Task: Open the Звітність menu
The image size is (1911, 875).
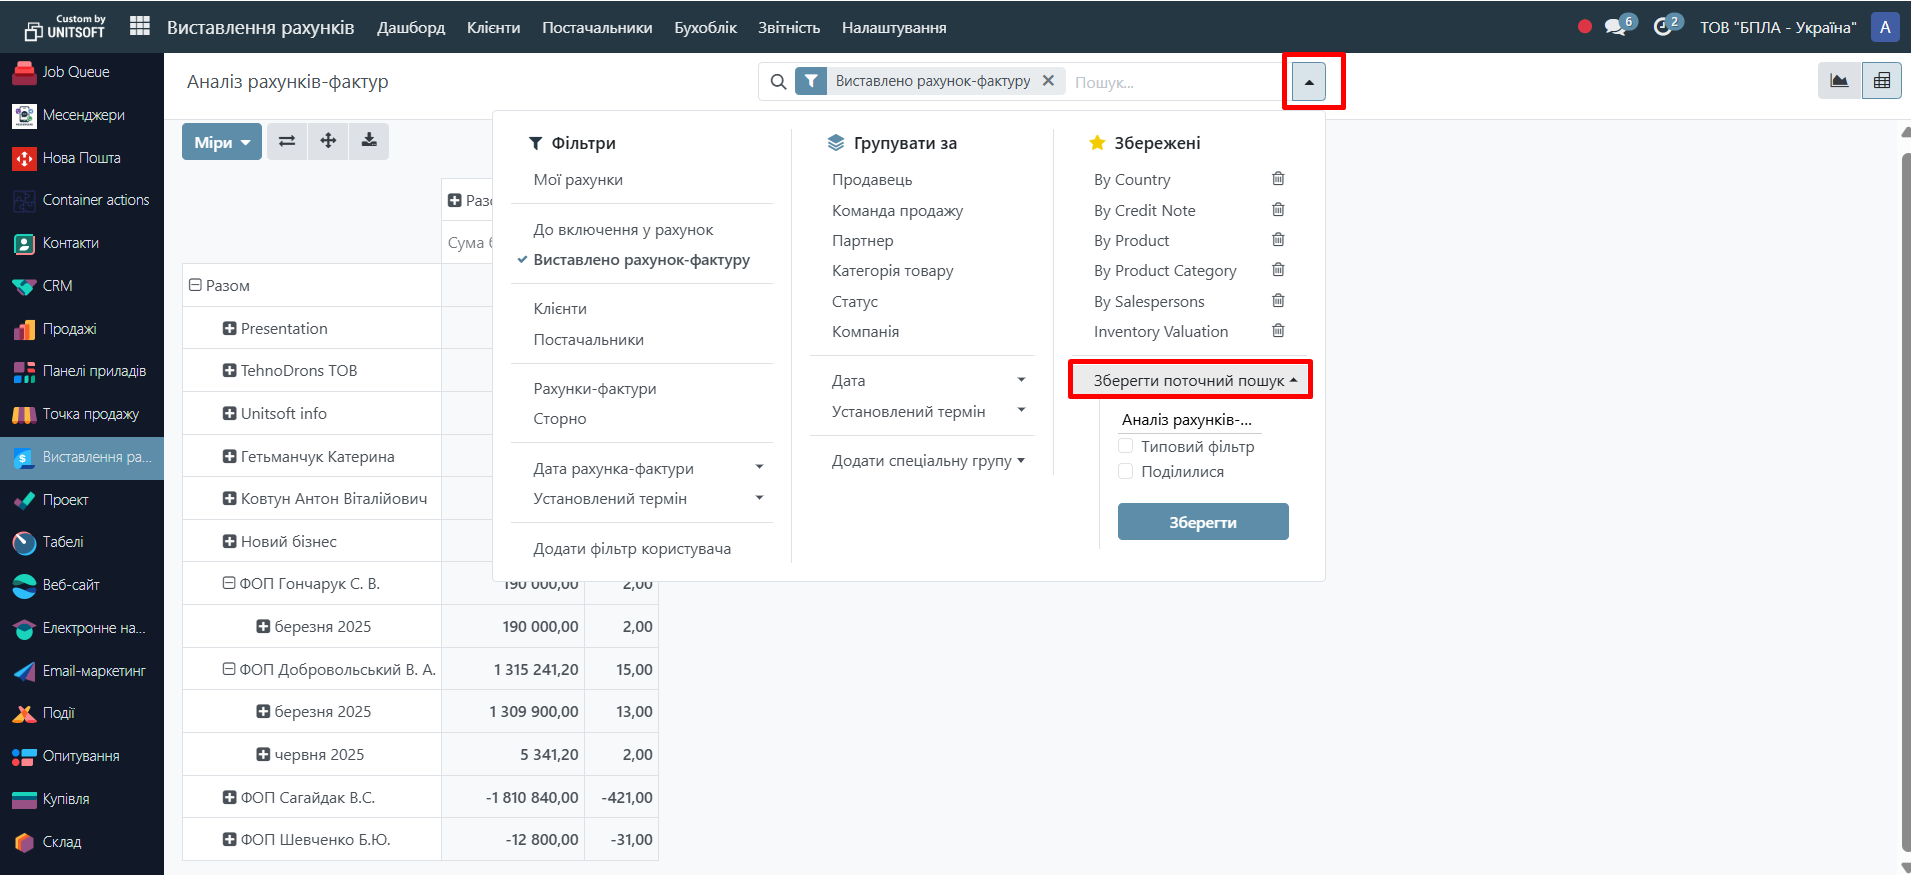Action: (788, 28)
